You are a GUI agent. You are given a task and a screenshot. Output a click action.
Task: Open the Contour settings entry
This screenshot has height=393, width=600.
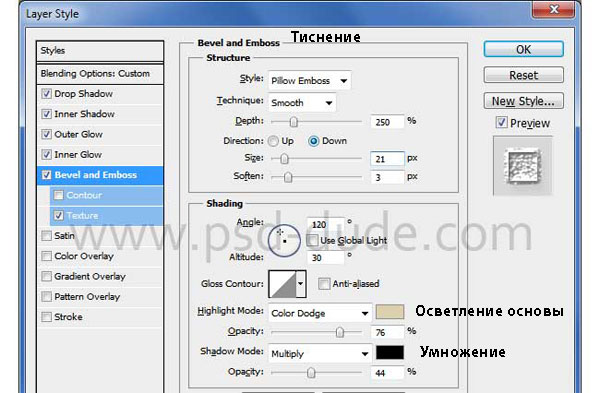pyautogui.click(x=84, y=195)
